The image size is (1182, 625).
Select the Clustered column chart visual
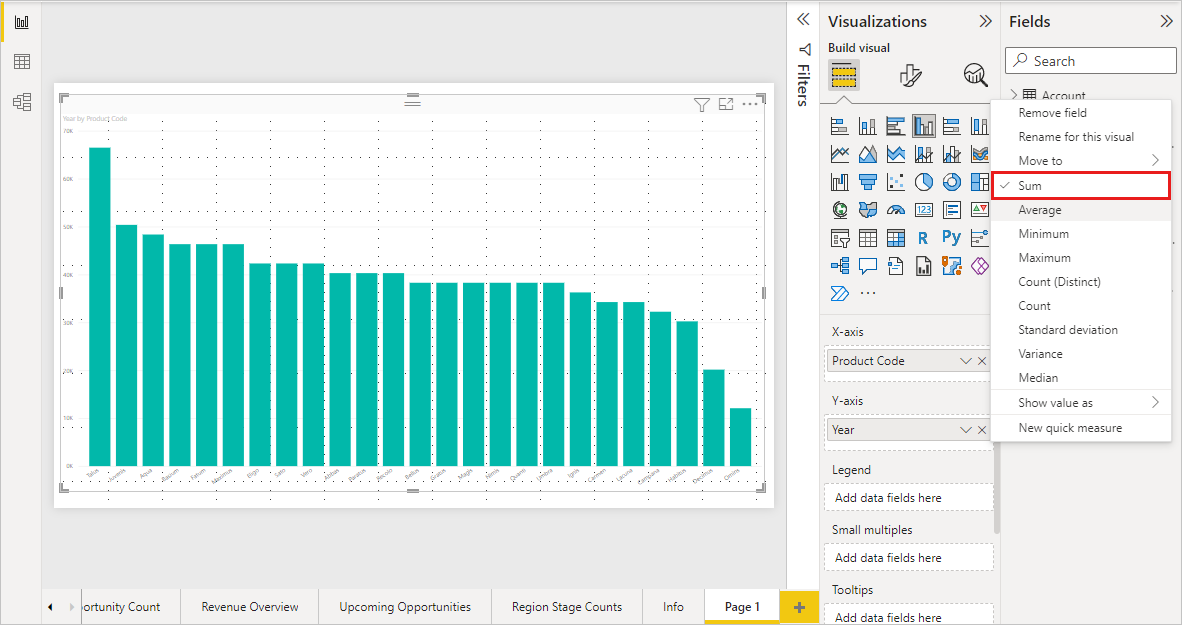pyautogui.click(x=923, y=126)
